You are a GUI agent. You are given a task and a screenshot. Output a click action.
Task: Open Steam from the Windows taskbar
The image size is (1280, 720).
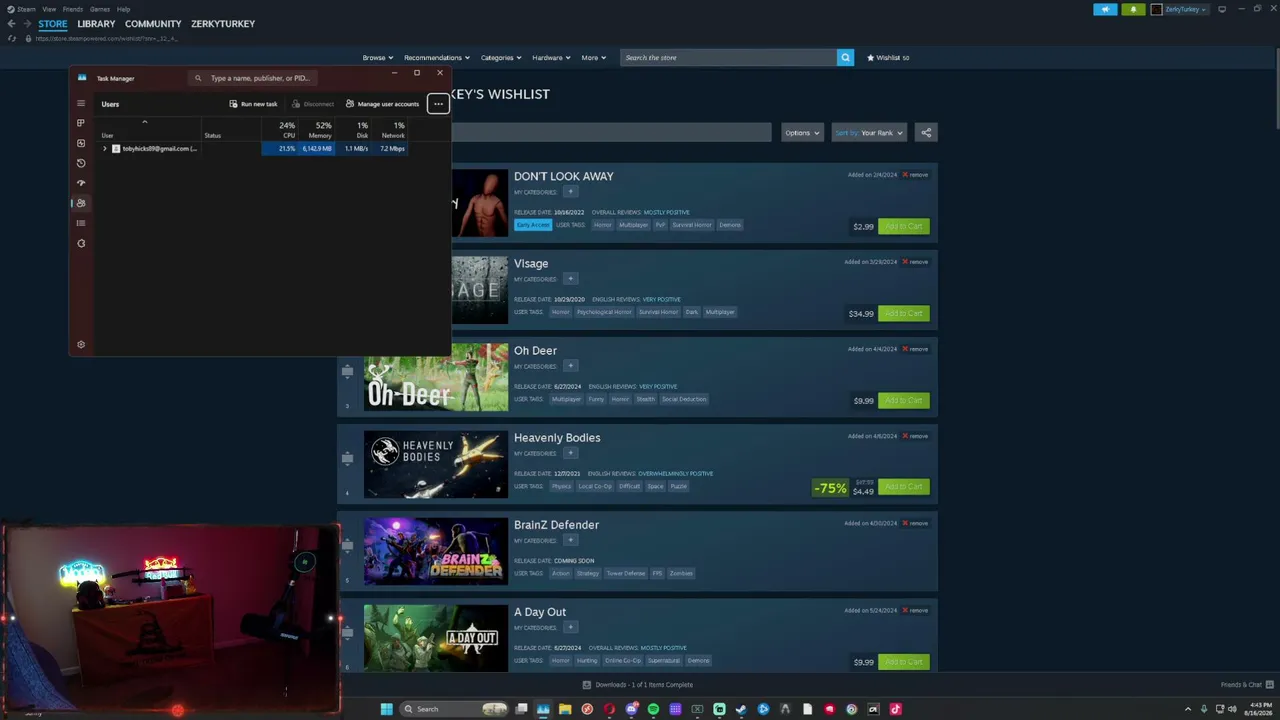pyautogui.click(x=741, y=710)
